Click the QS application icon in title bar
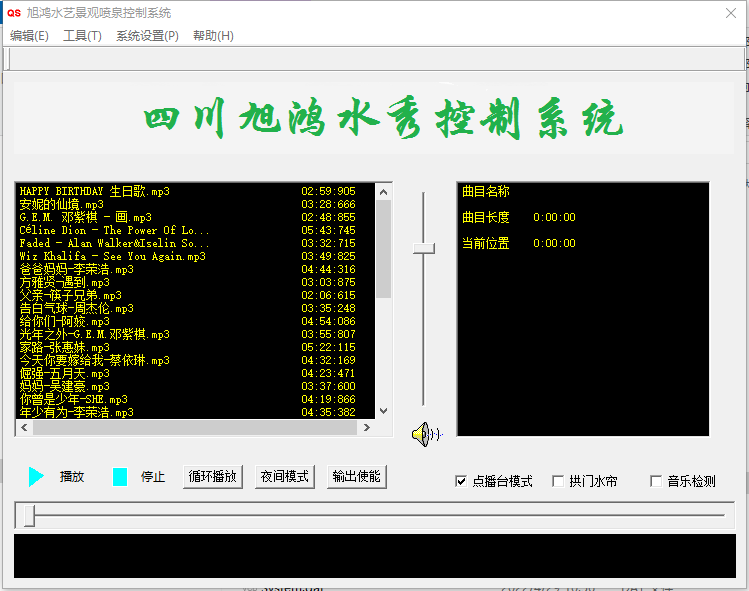This screenshot has width=749, height=591. [x=14, y=13]
